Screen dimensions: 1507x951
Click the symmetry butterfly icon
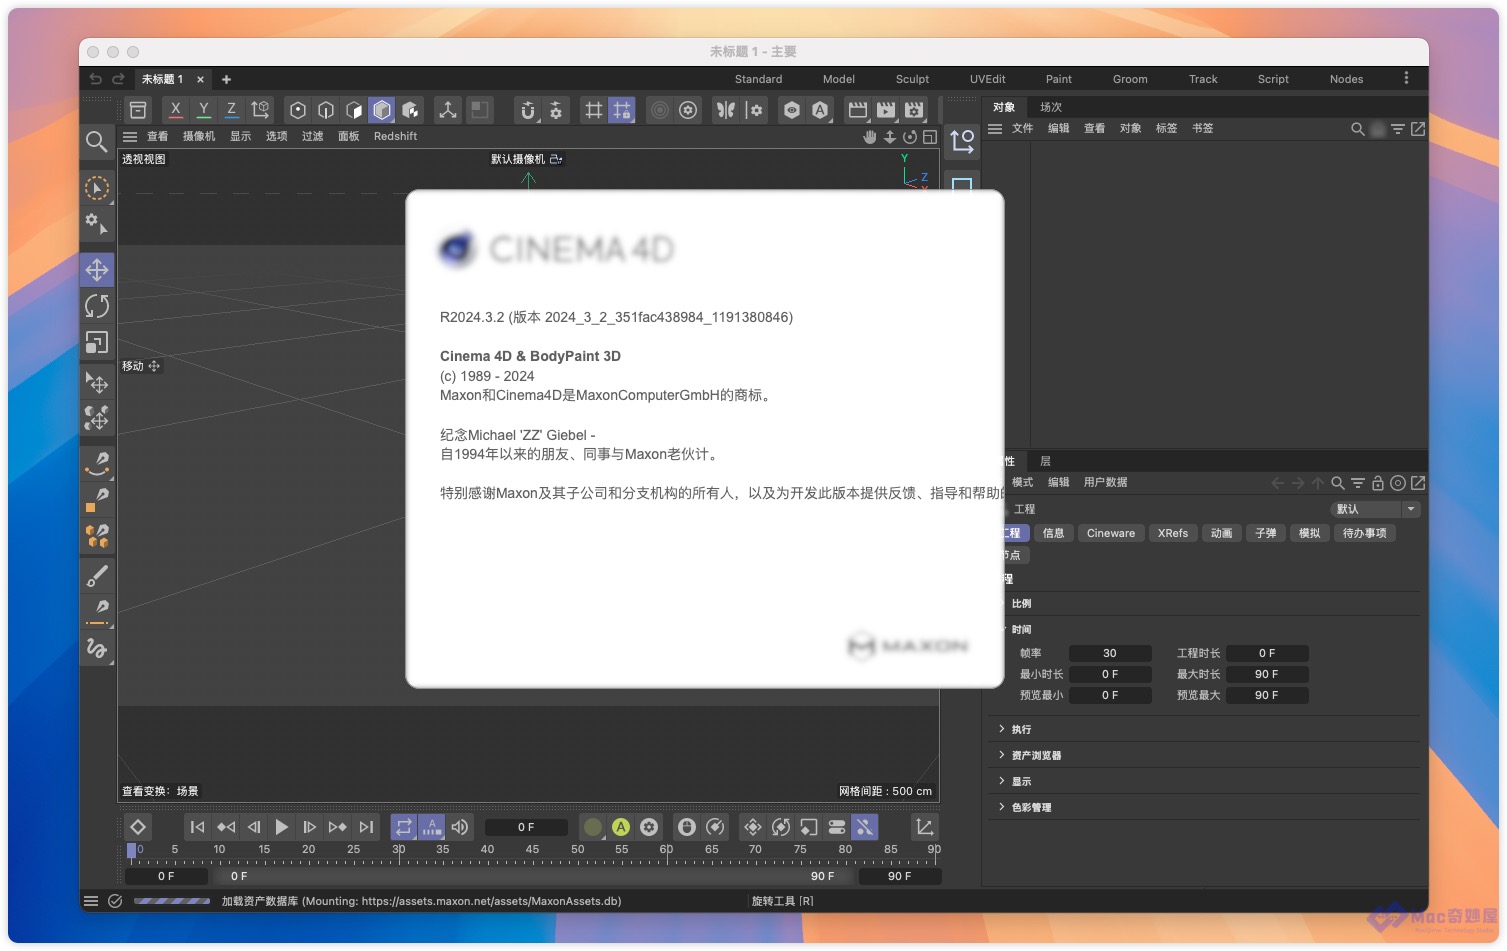(x=726, y=110)
